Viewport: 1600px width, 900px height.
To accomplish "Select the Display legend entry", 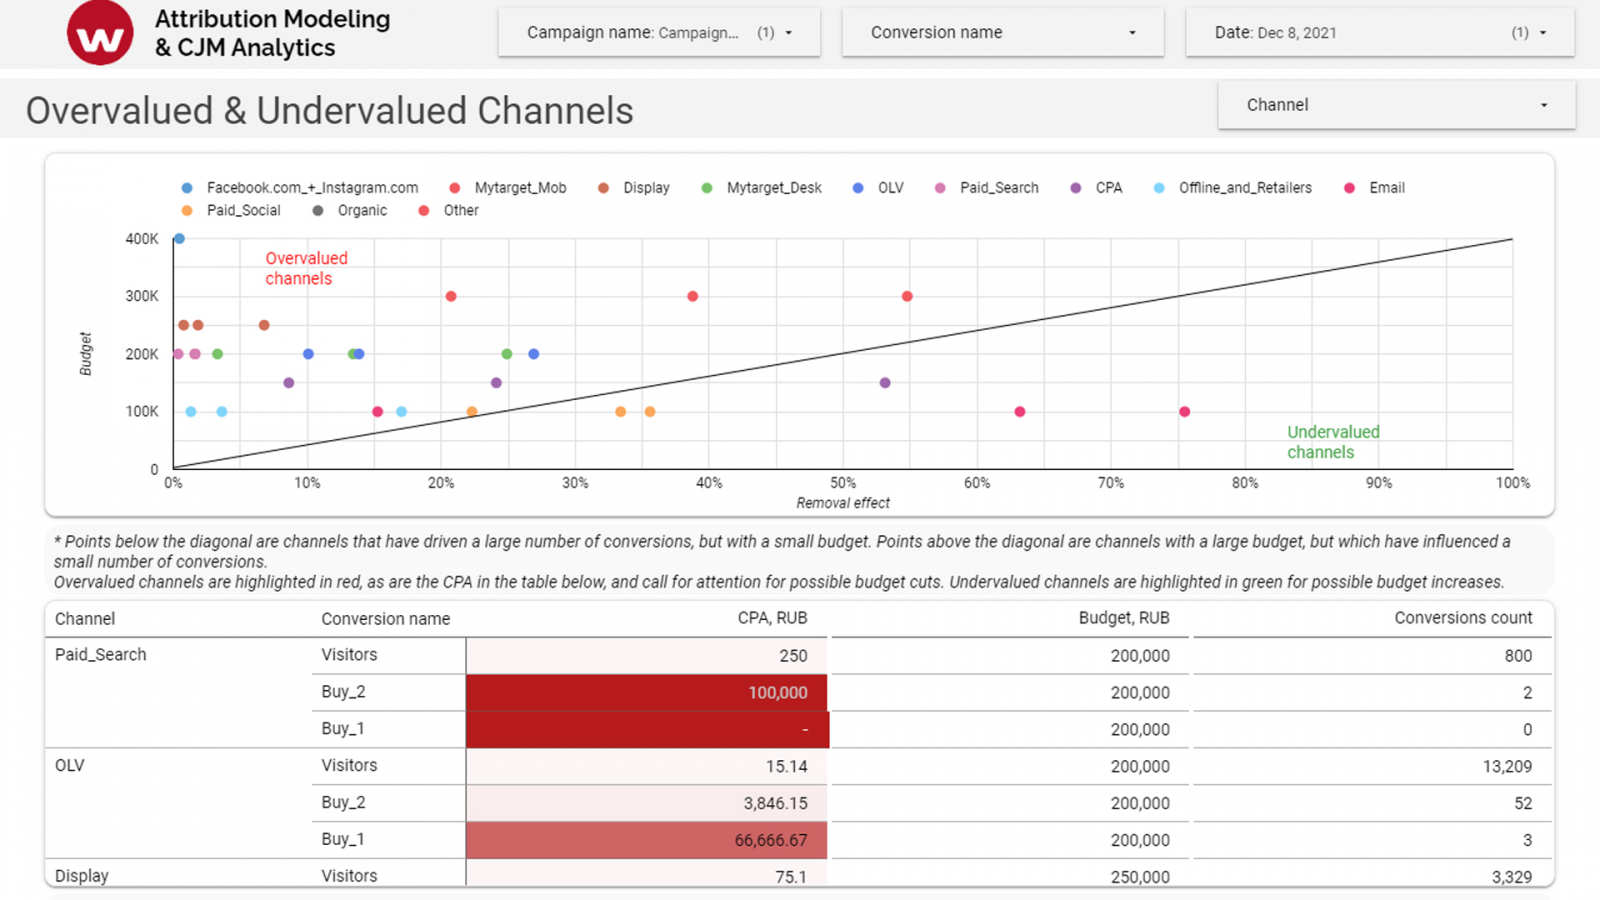I will pyautogui.click(x=645, y=188).
